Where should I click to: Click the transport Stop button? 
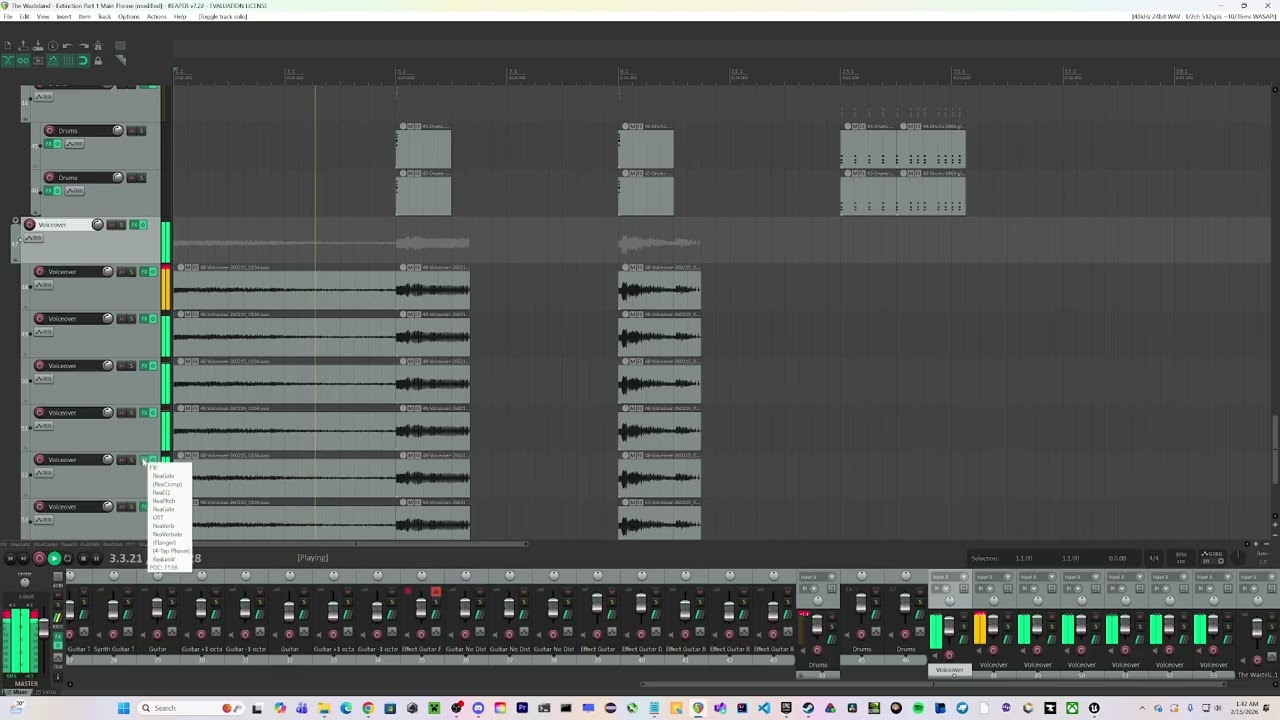click(x=83, y=559)
